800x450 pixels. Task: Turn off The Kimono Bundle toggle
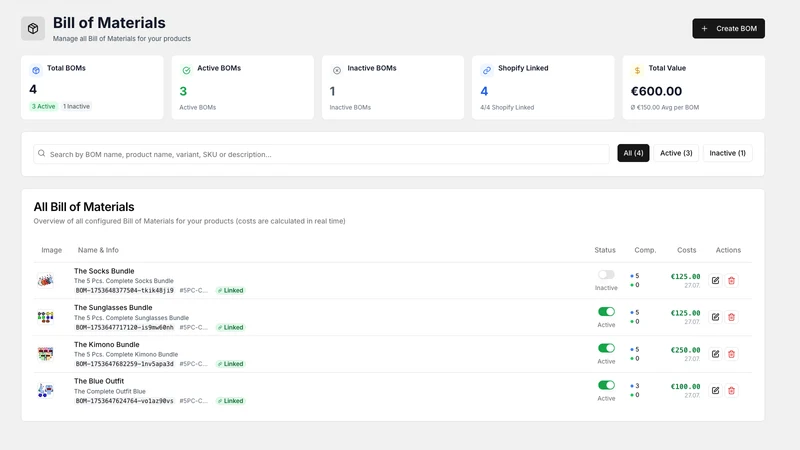pyautogui.click(x=606, y=348)
